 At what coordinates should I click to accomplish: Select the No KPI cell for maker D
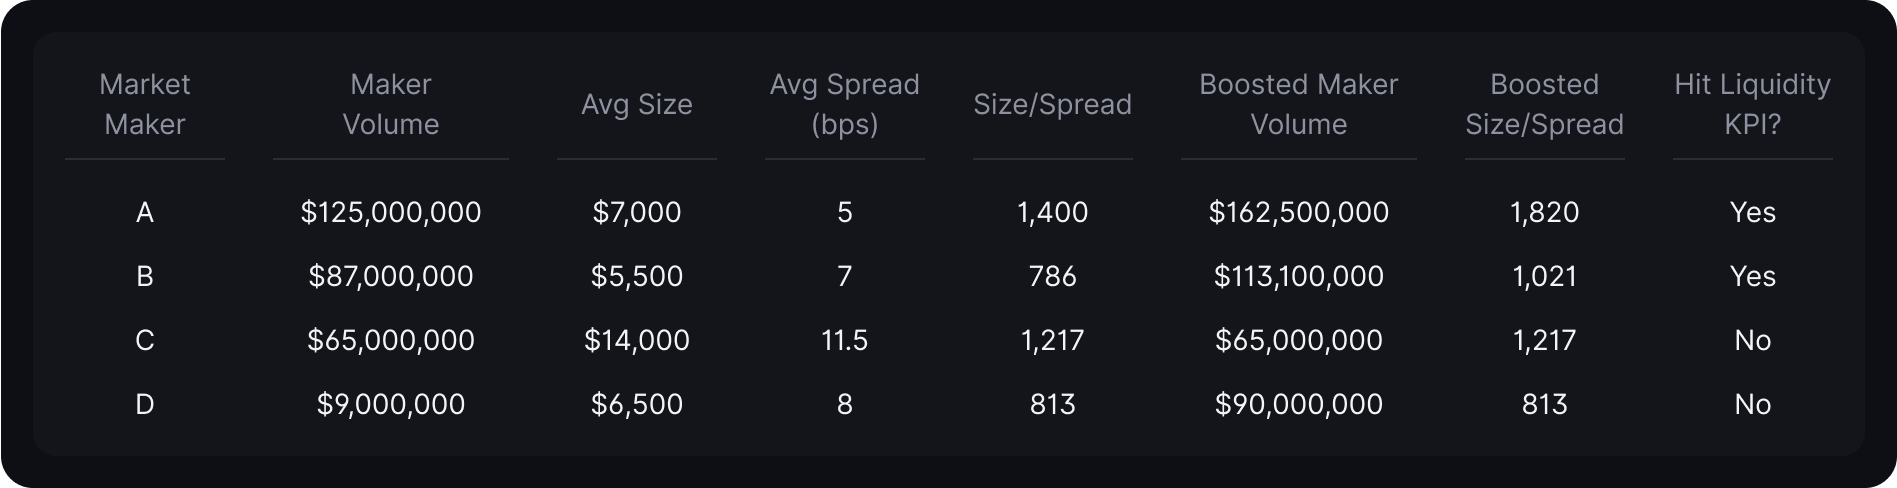pos(1752,404)
